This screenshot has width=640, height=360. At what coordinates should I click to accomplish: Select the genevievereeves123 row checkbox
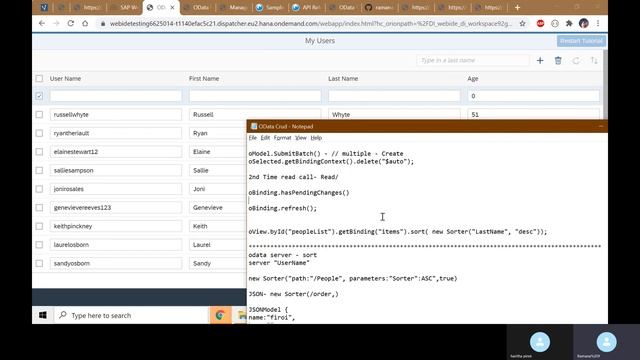[x=39, y=207]
